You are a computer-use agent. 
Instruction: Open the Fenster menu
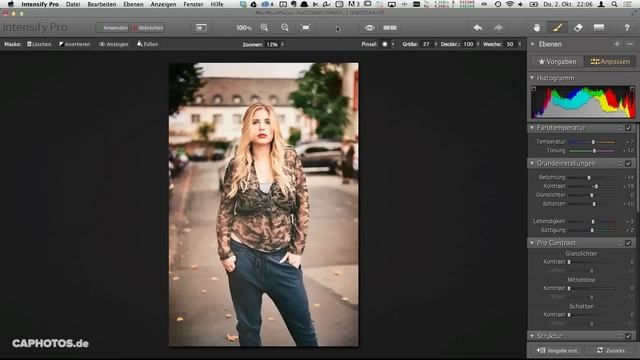tap(193, 4)
